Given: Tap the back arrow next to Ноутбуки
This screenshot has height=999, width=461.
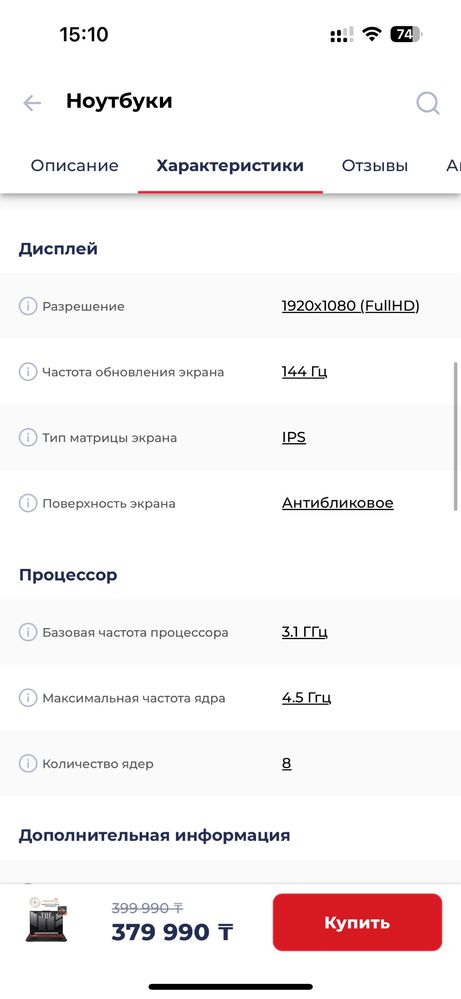Looking at the screenshot, I should click(x=32, y=103).
